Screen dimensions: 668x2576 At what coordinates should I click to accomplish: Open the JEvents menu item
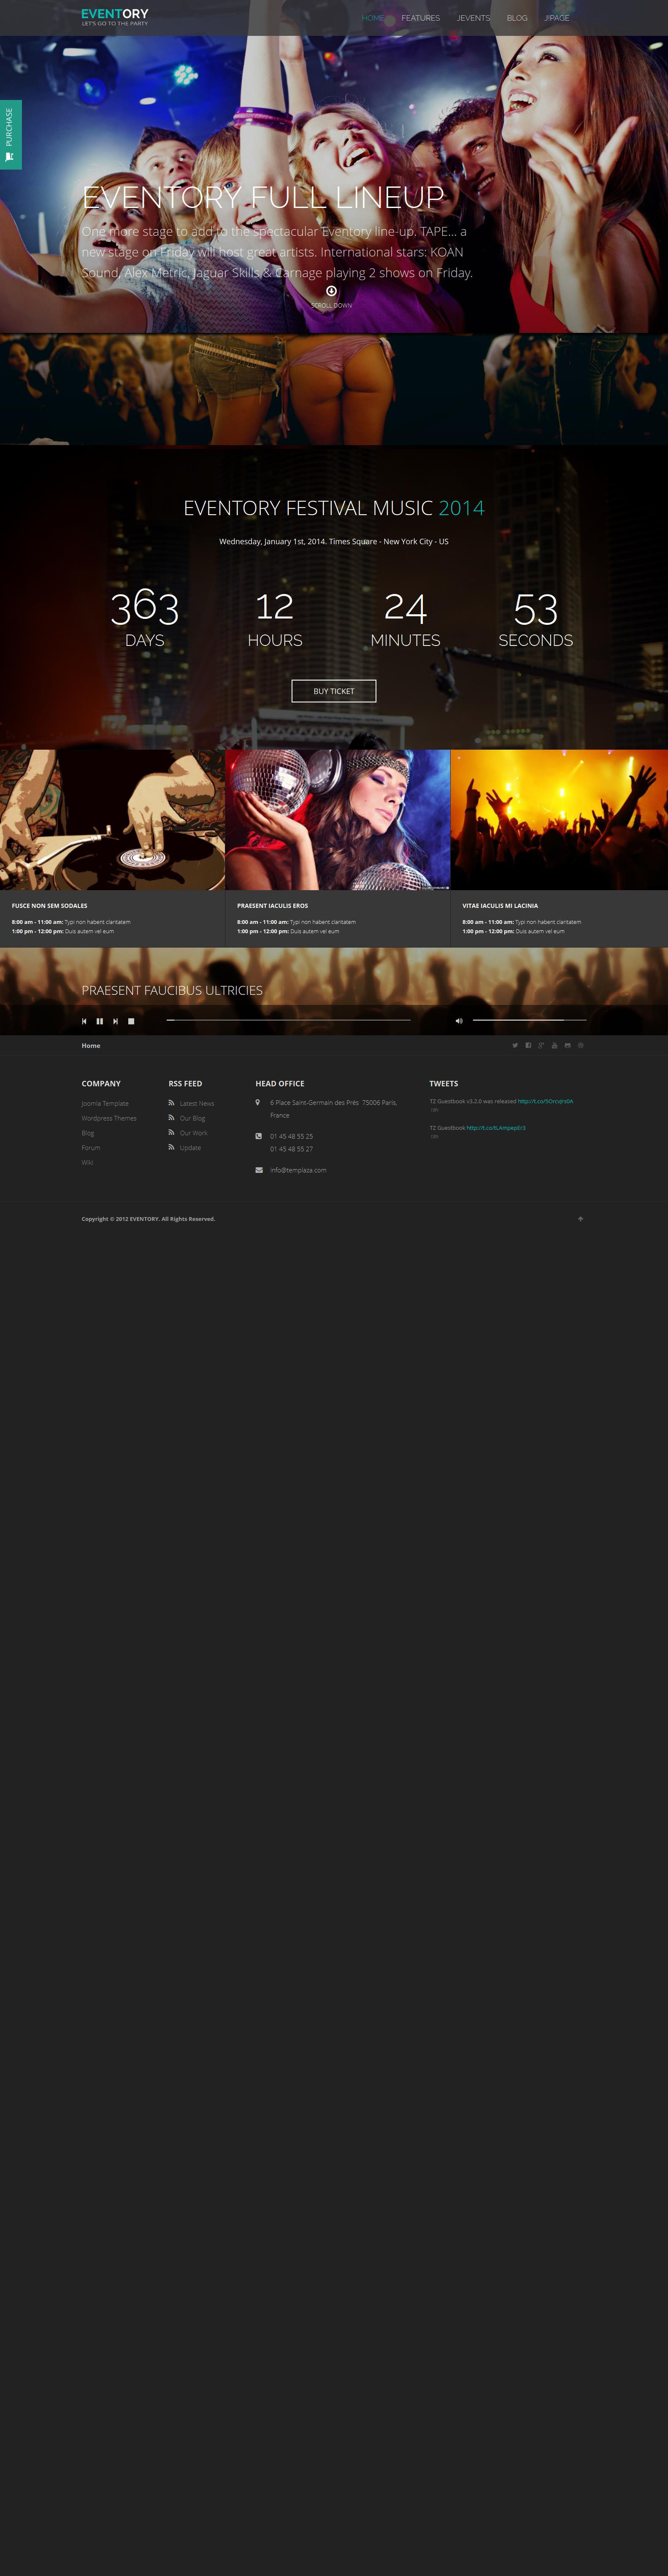click(473, 18)
